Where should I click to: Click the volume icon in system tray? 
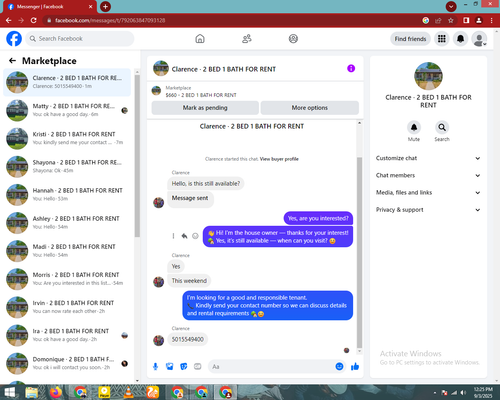click(x=463, y=393)
